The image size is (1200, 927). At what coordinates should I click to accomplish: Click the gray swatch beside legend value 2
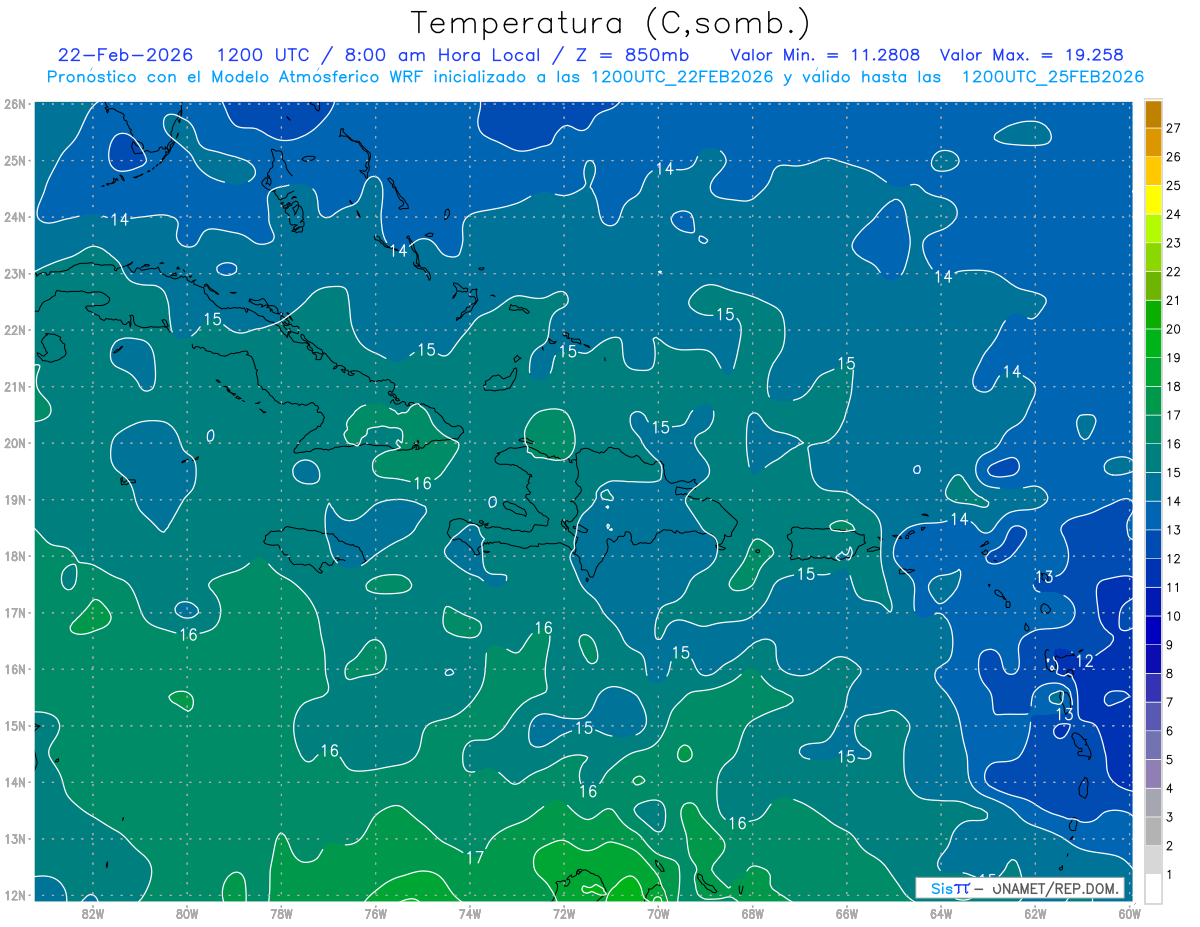[1153, 831]
